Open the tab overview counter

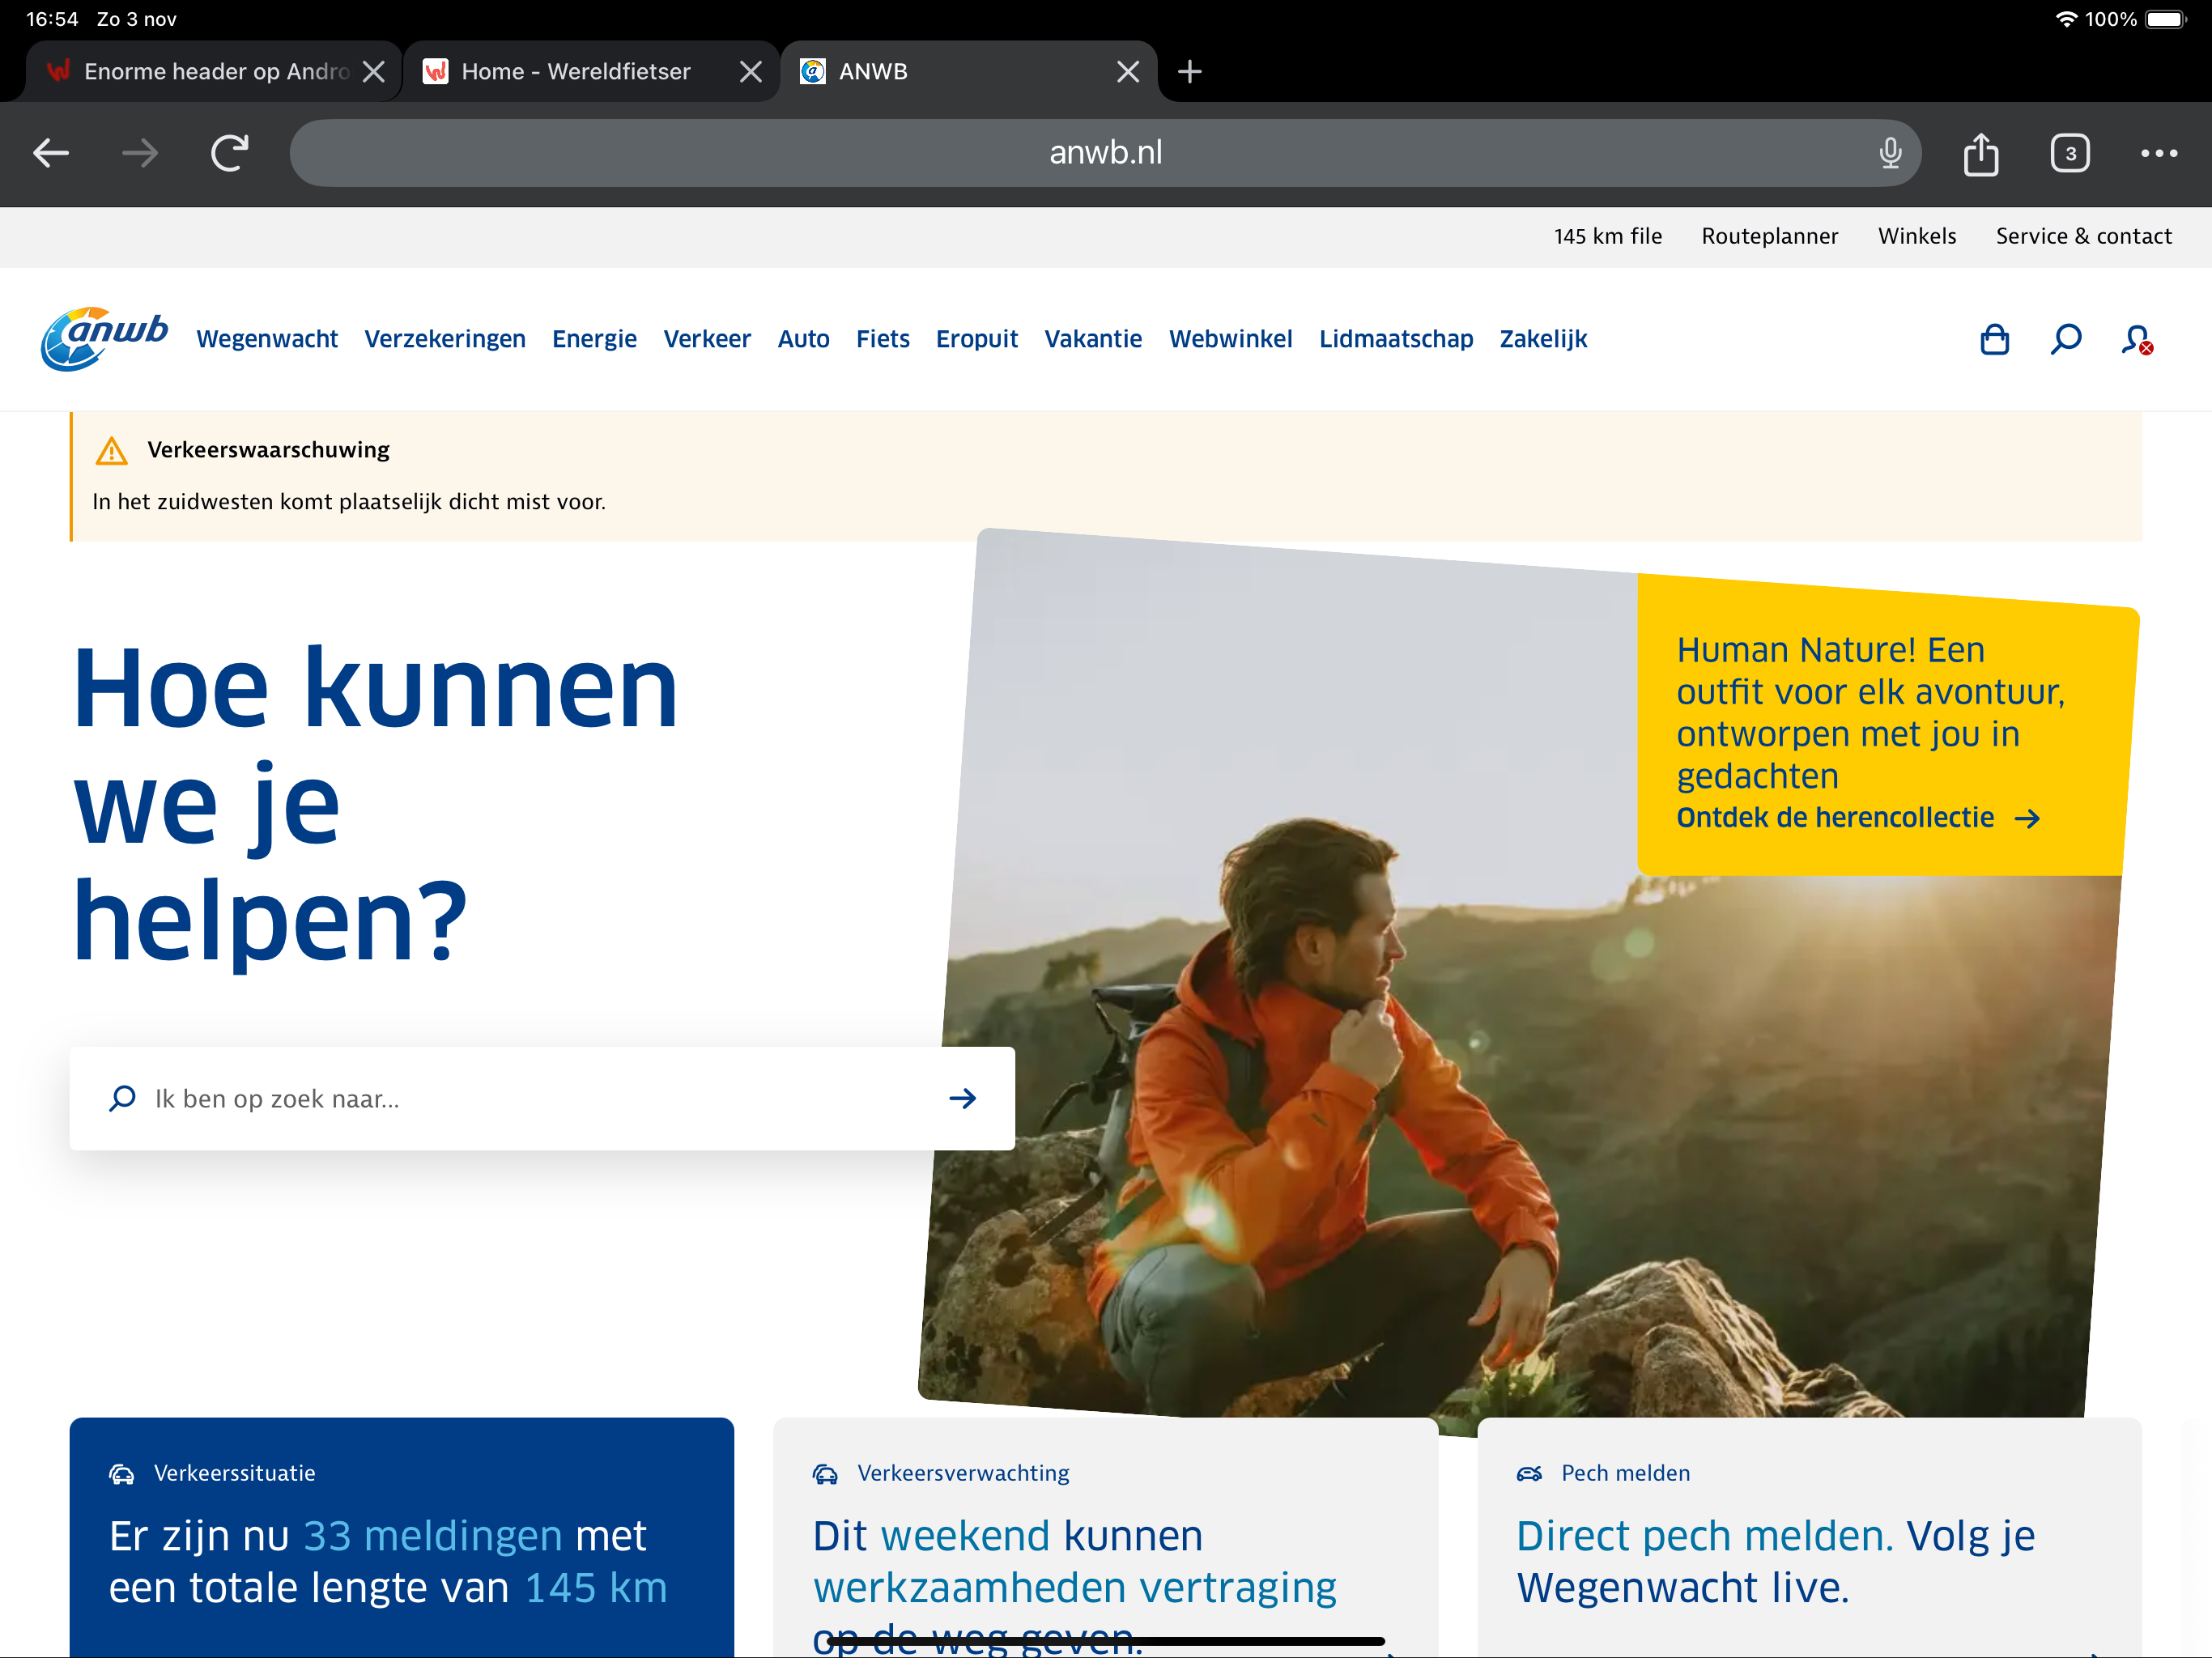pyautogui.click(x=2069, y=154)
